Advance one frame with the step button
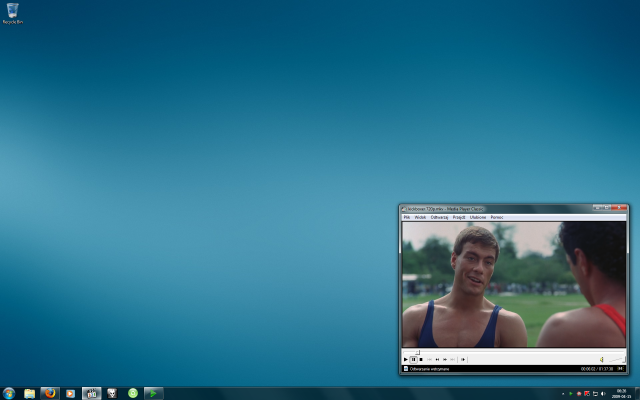This screenshot has height=400, width=640. (x=463, y=360)
